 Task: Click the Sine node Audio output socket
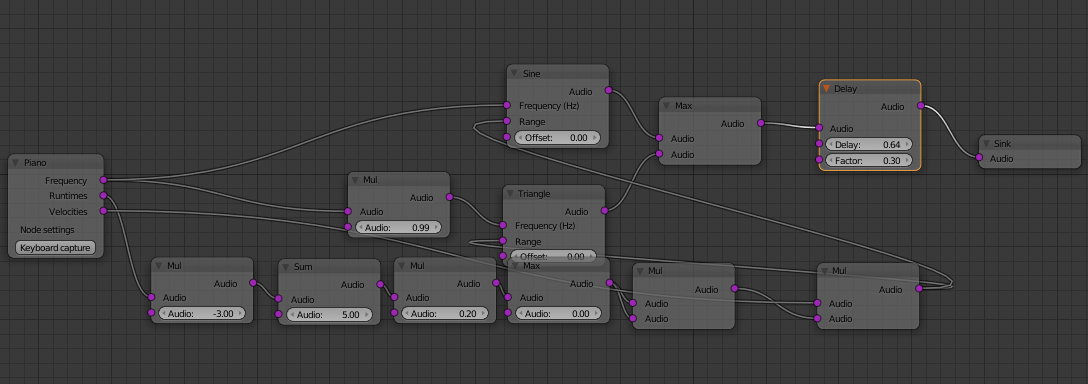[609, 91]
